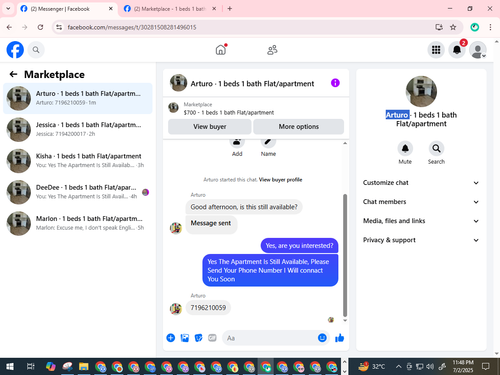Expand the Chat members section
The height and width of the screenshot is (375, 500).
click(421, 202)
